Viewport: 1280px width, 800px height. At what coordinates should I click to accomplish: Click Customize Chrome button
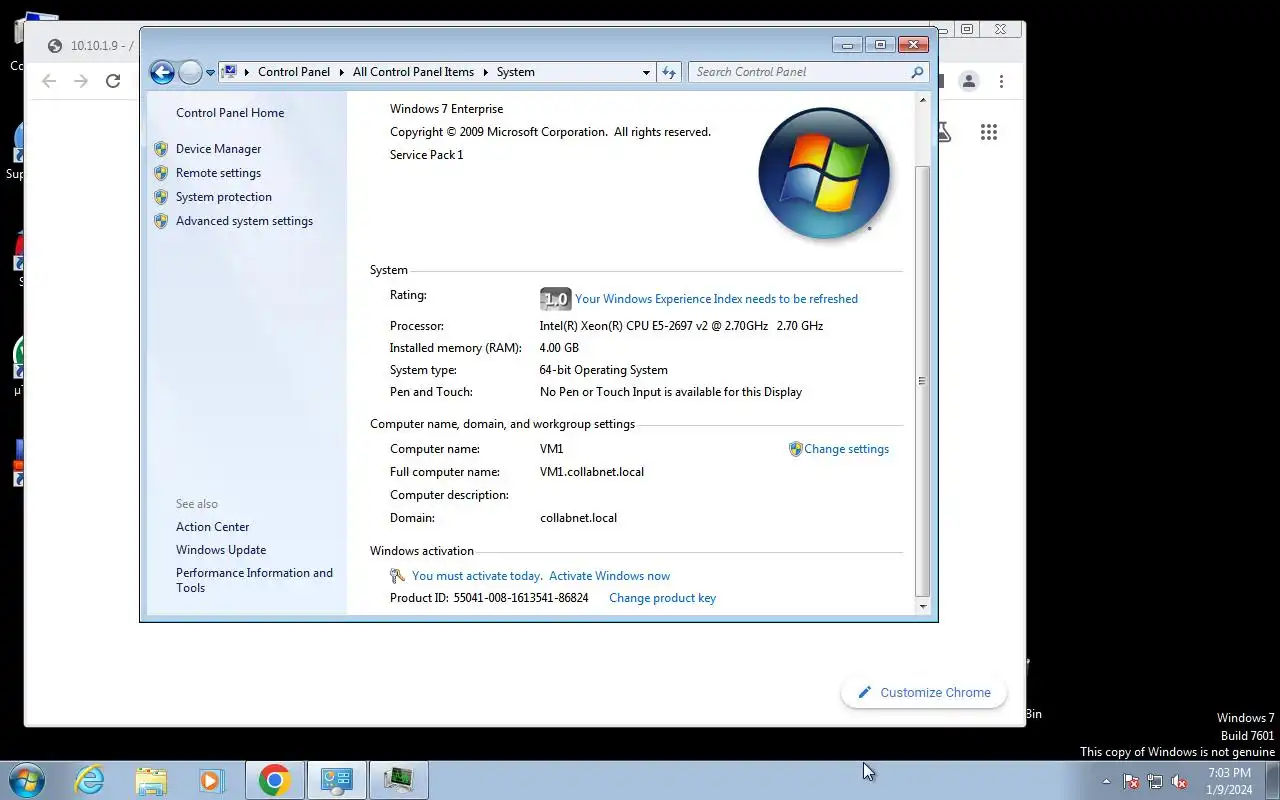tap(924, 692)
